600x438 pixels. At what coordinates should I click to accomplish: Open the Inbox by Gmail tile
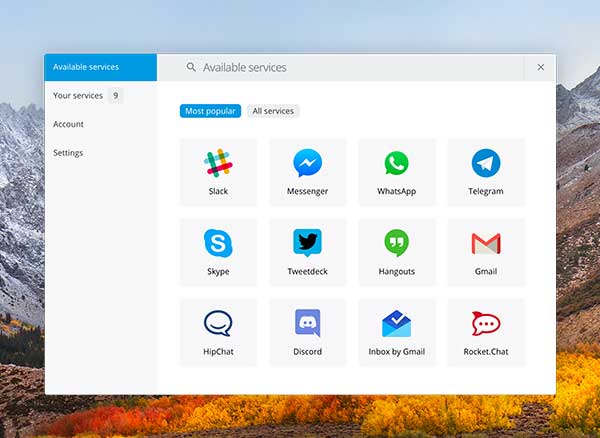pos(397,333)
